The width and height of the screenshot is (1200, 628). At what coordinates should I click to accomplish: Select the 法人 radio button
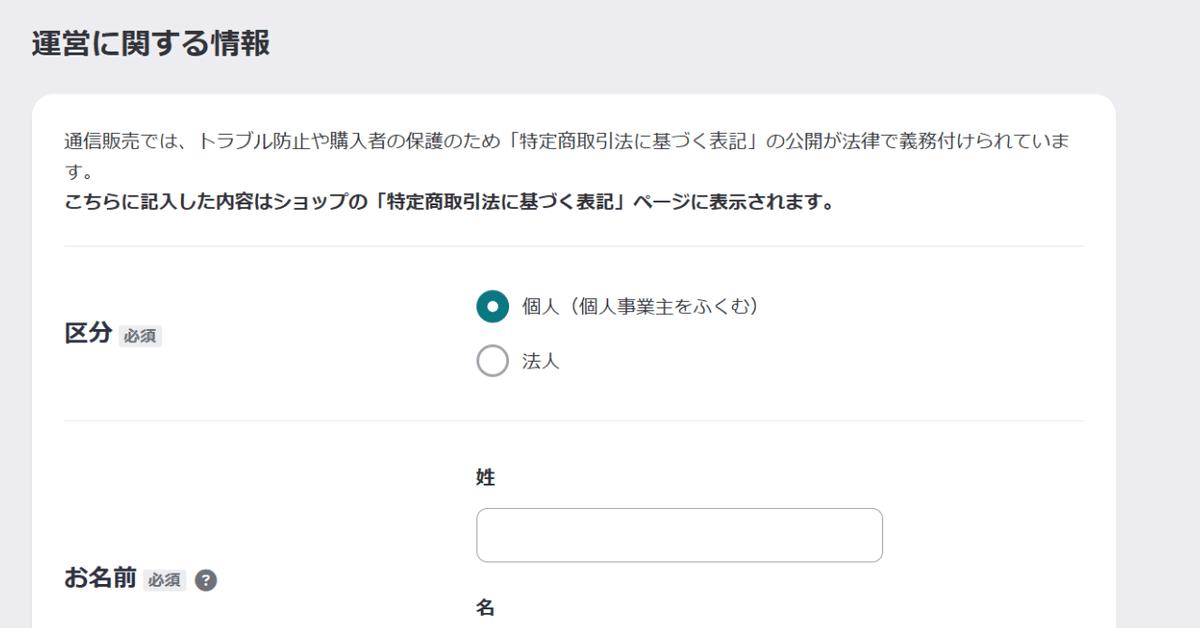pos(492,361)
